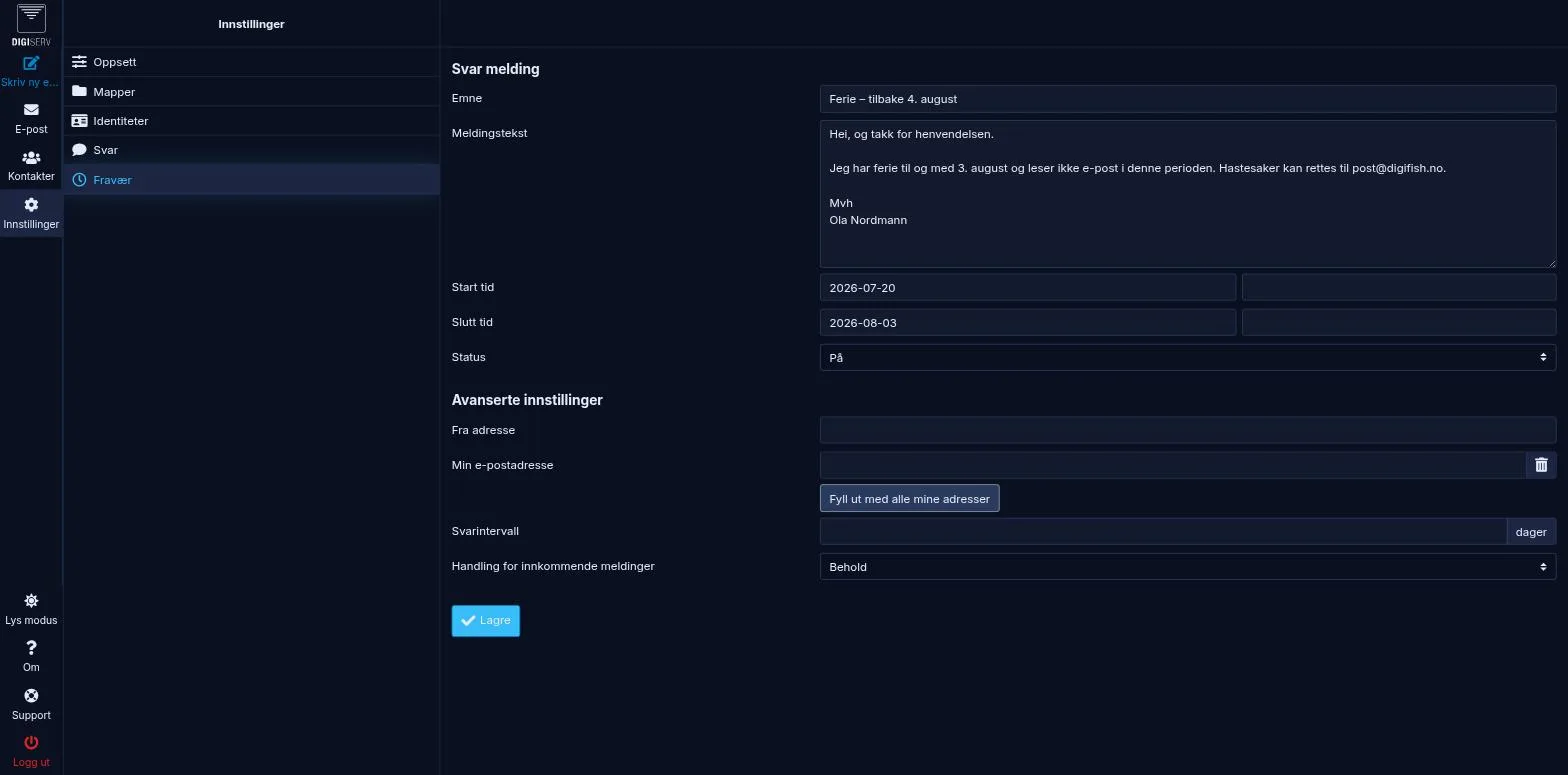The width and height of the screenshot is (1568, 775).
Task: Click resize handle of Meldingstekst area
Action: (x=1551, y=263)
